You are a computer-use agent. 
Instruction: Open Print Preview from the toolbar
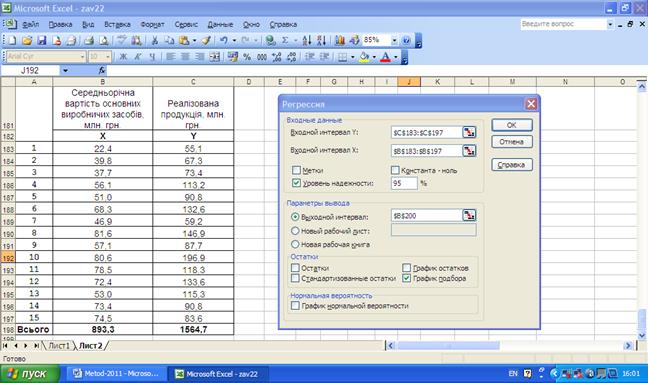104,40
